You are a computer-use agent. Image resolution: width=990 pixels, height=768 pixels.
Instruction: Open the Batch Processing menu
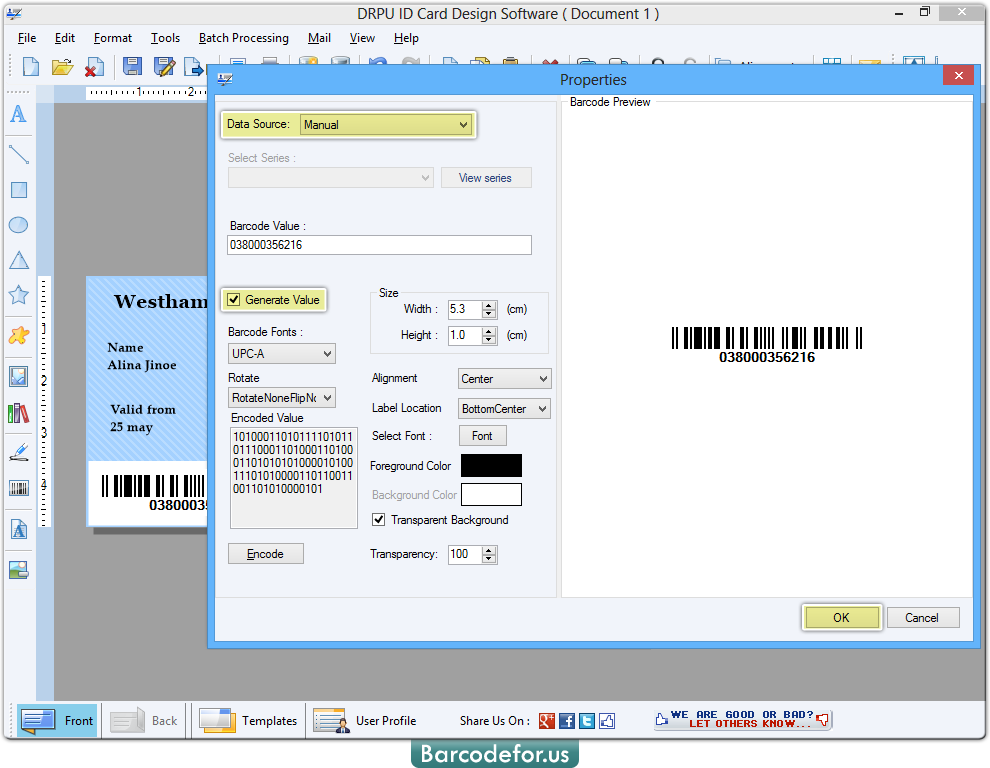point(243,38)
